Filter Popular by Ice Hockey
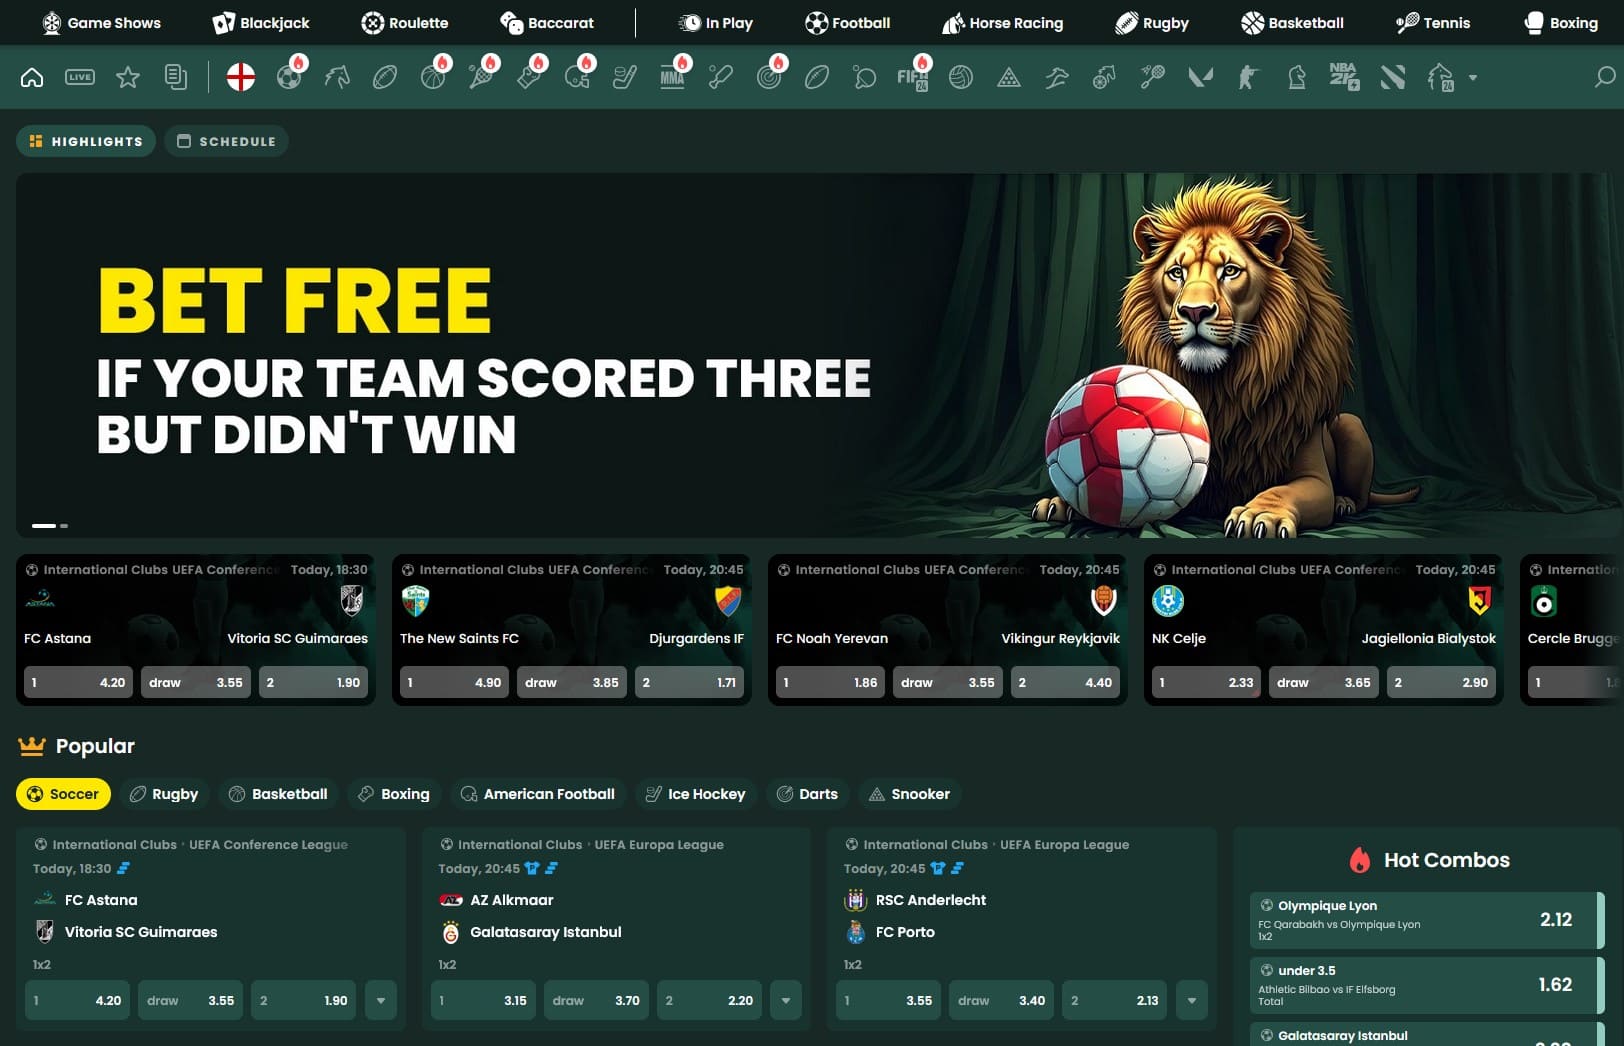This screenshot has width=1624, height=1046. tap(695, 794)
